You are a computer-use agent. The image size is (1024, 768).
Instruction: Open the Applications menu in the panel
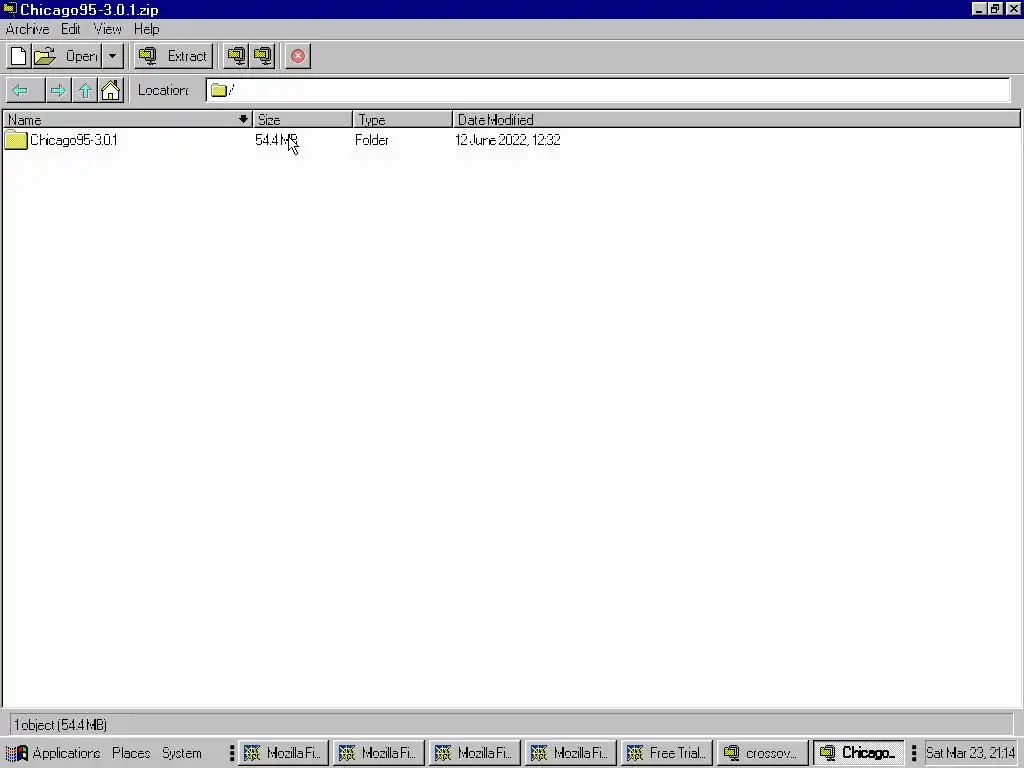[x=54, y=753]
